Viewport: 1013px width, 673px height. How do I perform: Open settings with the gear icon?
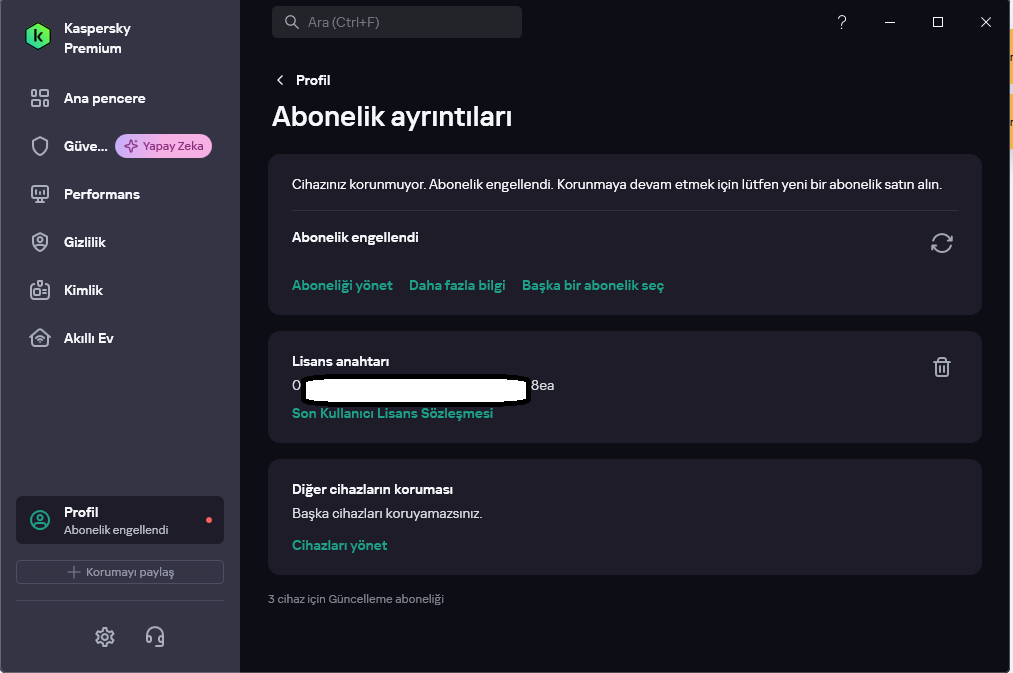coord(105,637)
